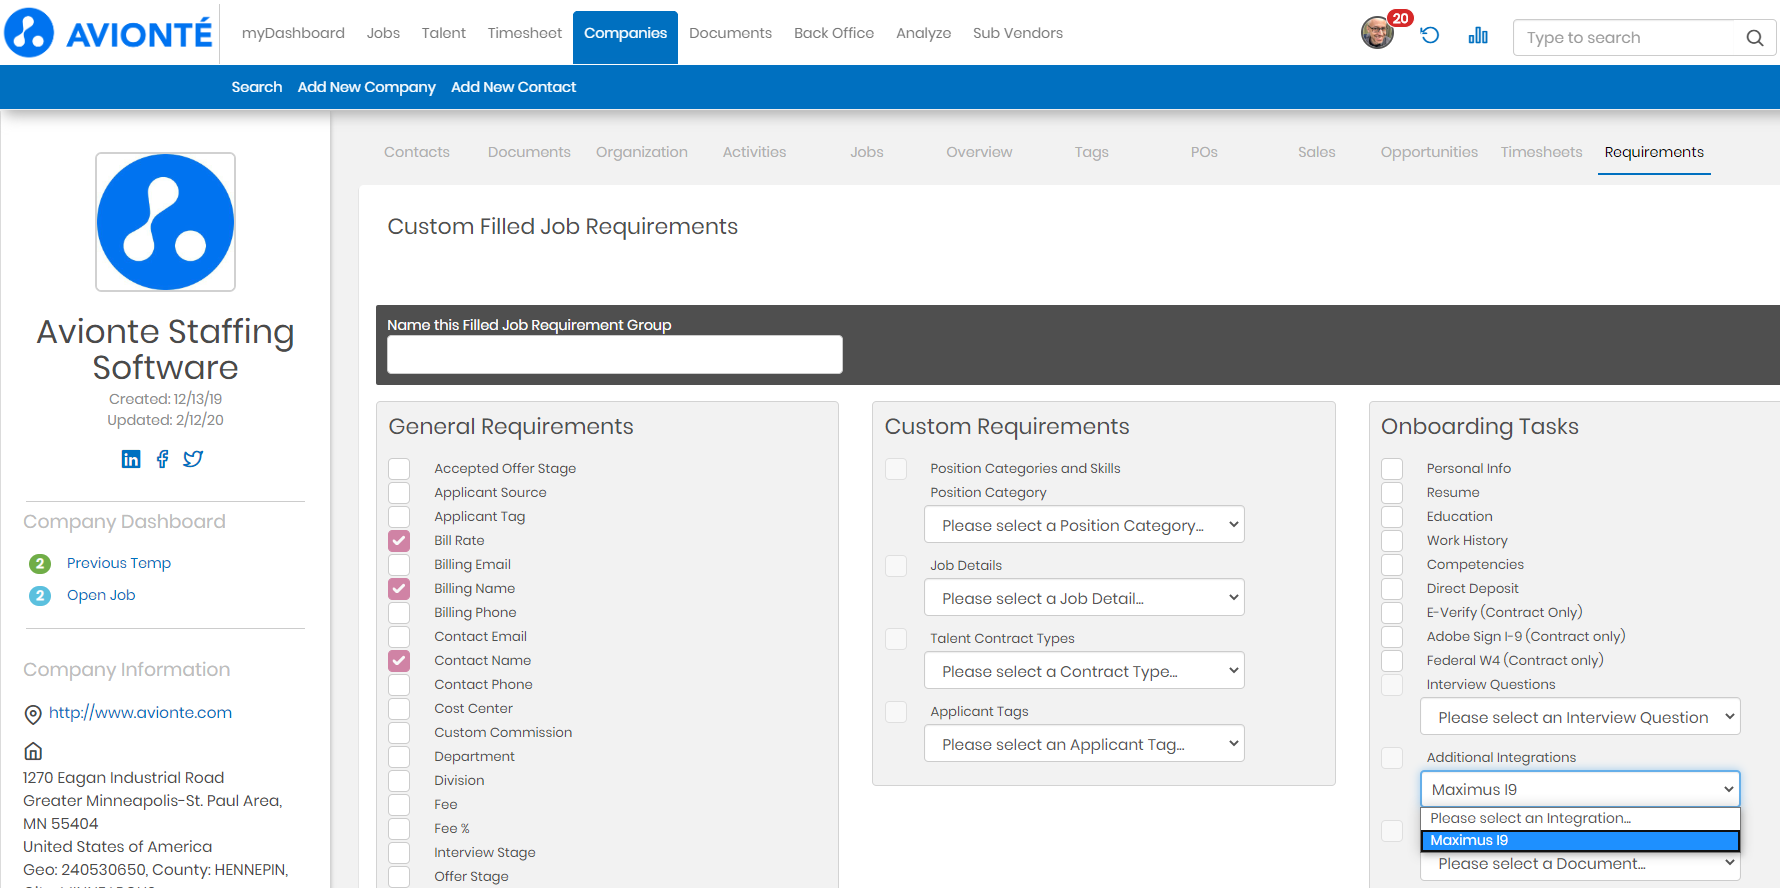Check the Personal Info onboarding task
1780x888 pixels.
click(x=1392, y=469)
